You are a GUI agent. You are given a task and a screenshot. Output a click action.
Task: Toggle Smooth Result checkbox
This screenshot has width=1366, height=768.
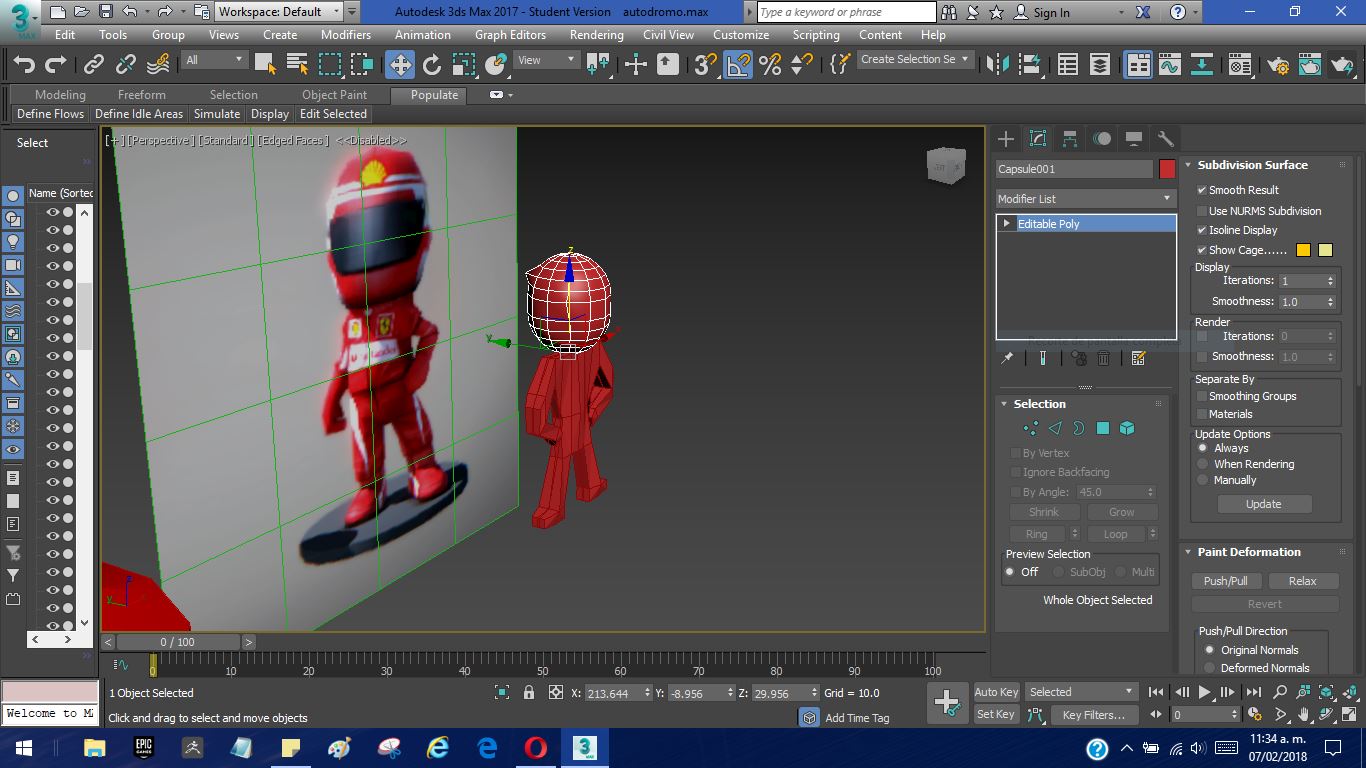click(1202, 190)
